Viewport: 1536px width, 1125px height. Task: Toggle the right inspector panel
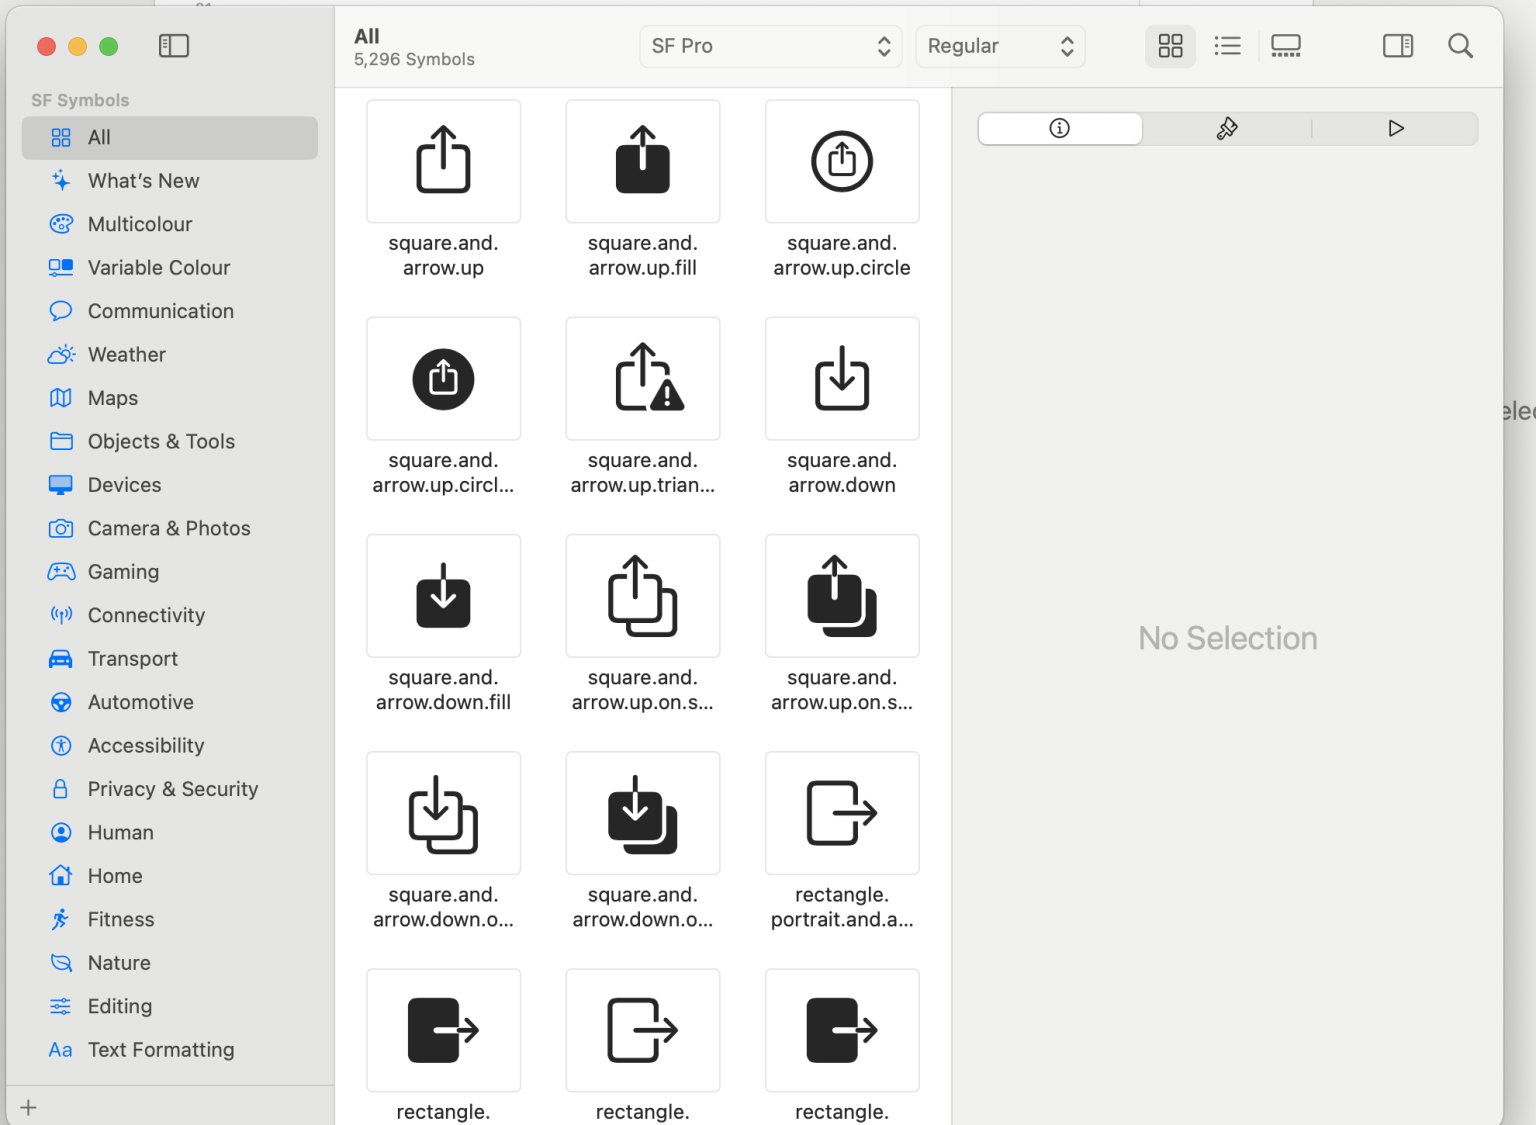1397,46
